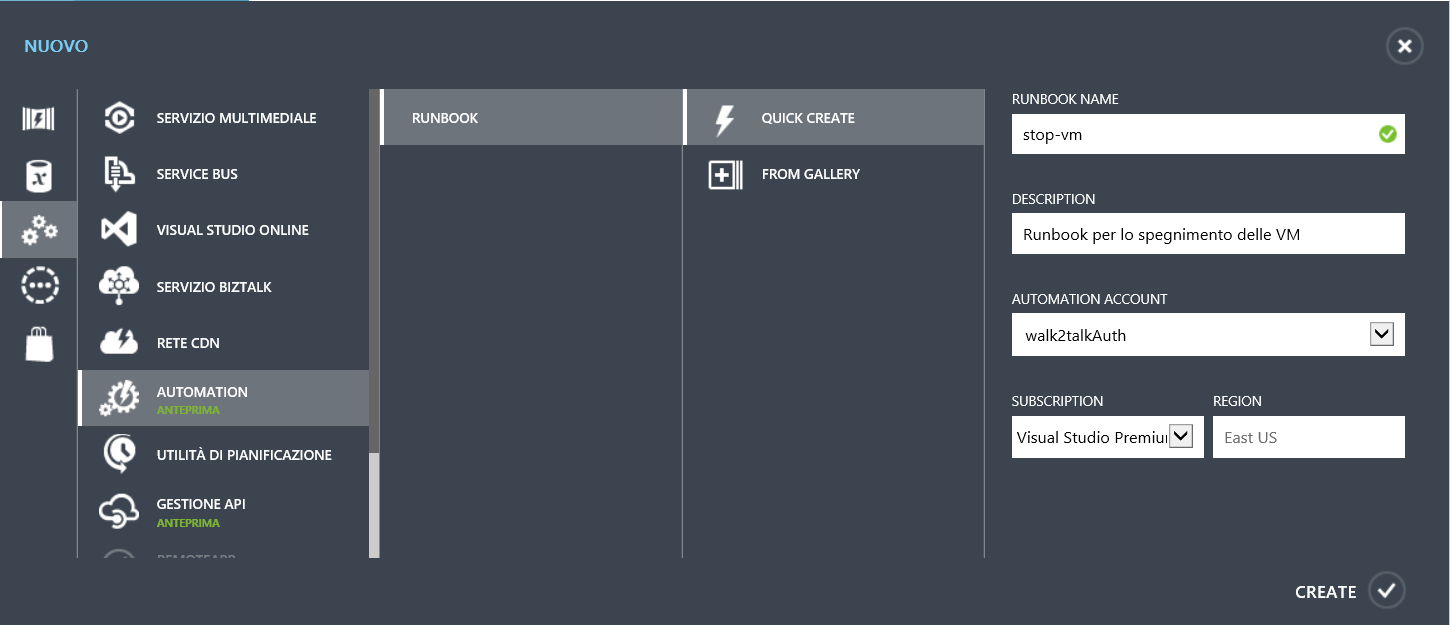Select the Automation Anteprima entry
Screen dimensions: 1450x625
click(x=223, y=398)
